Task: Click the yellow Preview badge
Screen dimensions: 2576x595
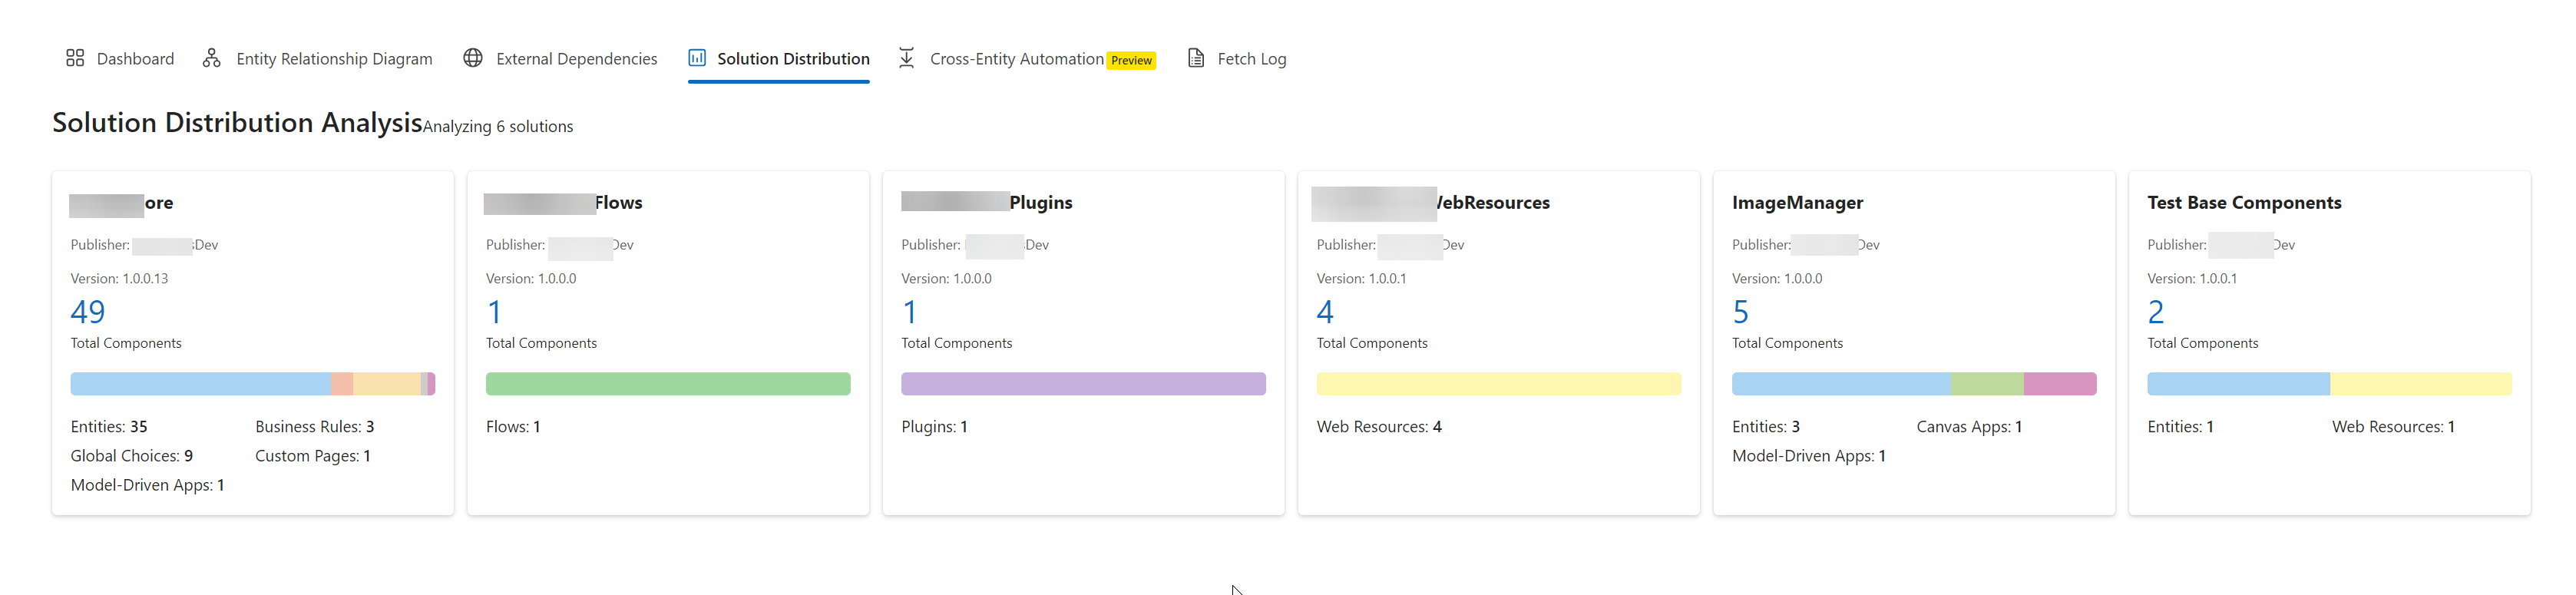Action: 1131,61
